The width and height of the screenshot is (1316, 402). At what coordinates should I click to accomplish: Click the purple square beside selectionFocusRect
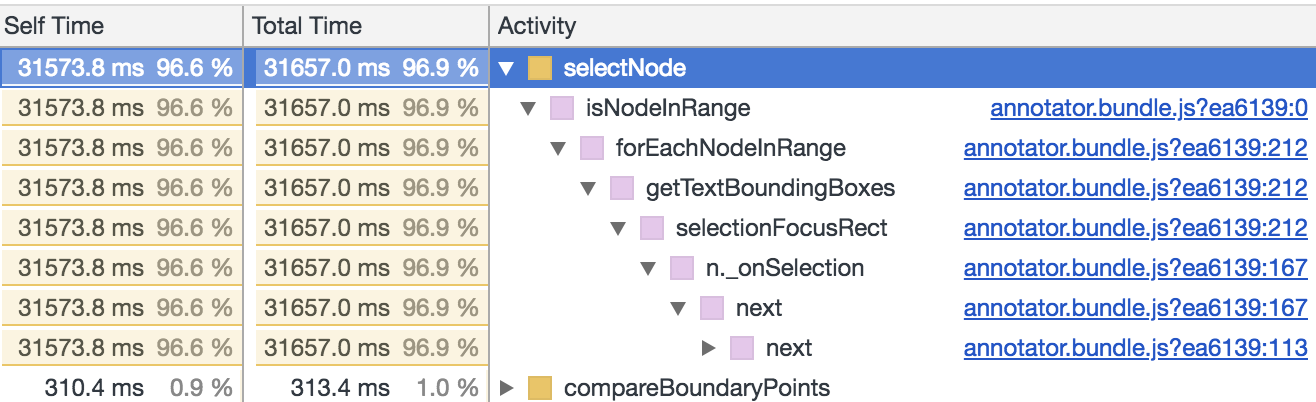click(x=652, y=228)
